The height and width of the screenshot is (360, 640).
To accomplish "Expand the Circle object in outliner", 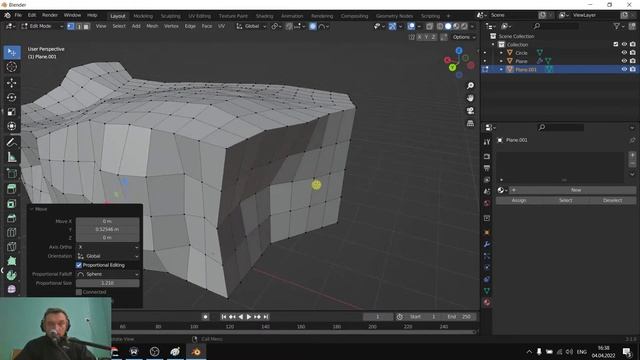I will pyautogui.click(x=501, y=53).
